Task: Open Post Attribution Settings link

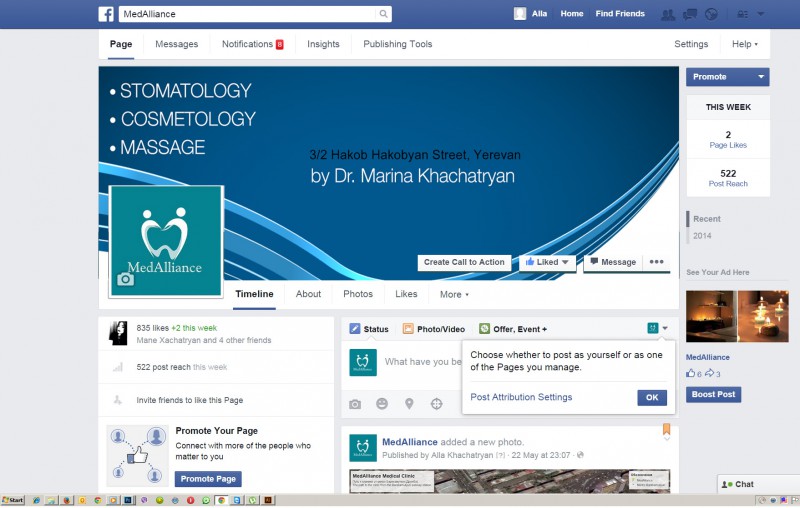Action: [x=521, y=397]
